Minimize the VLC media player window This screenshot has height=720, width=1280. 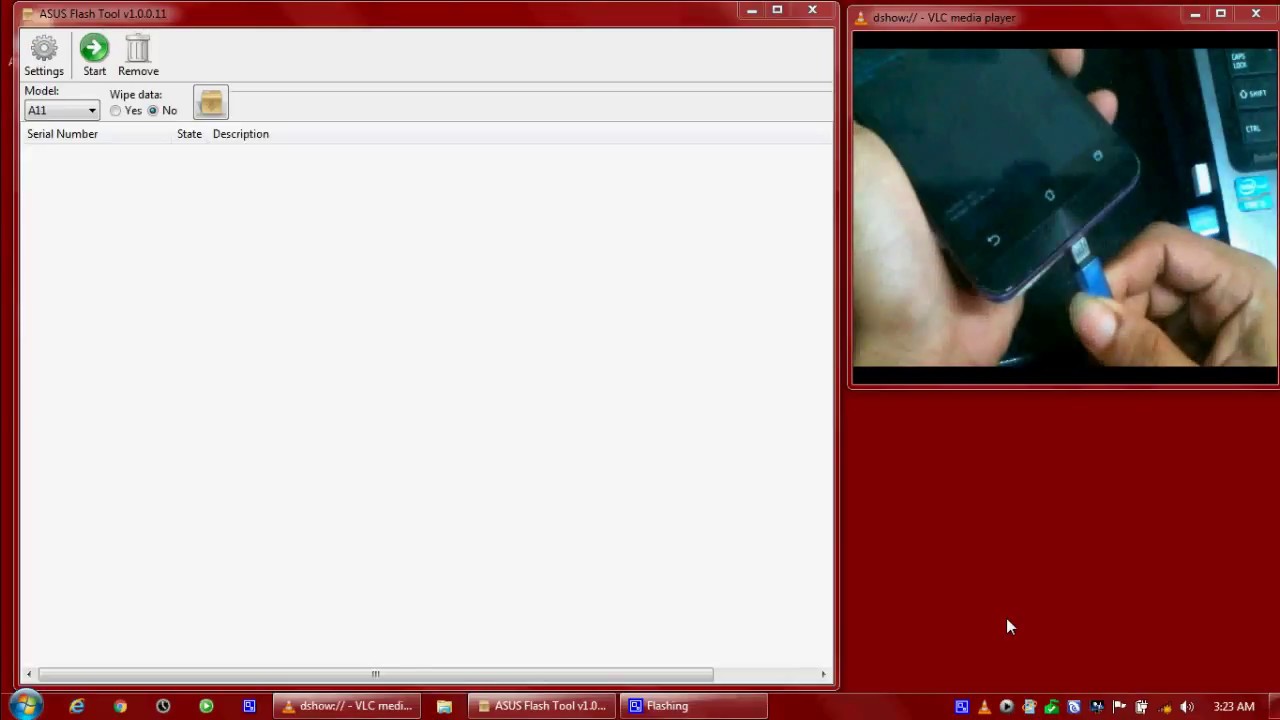pos(1195,14)
